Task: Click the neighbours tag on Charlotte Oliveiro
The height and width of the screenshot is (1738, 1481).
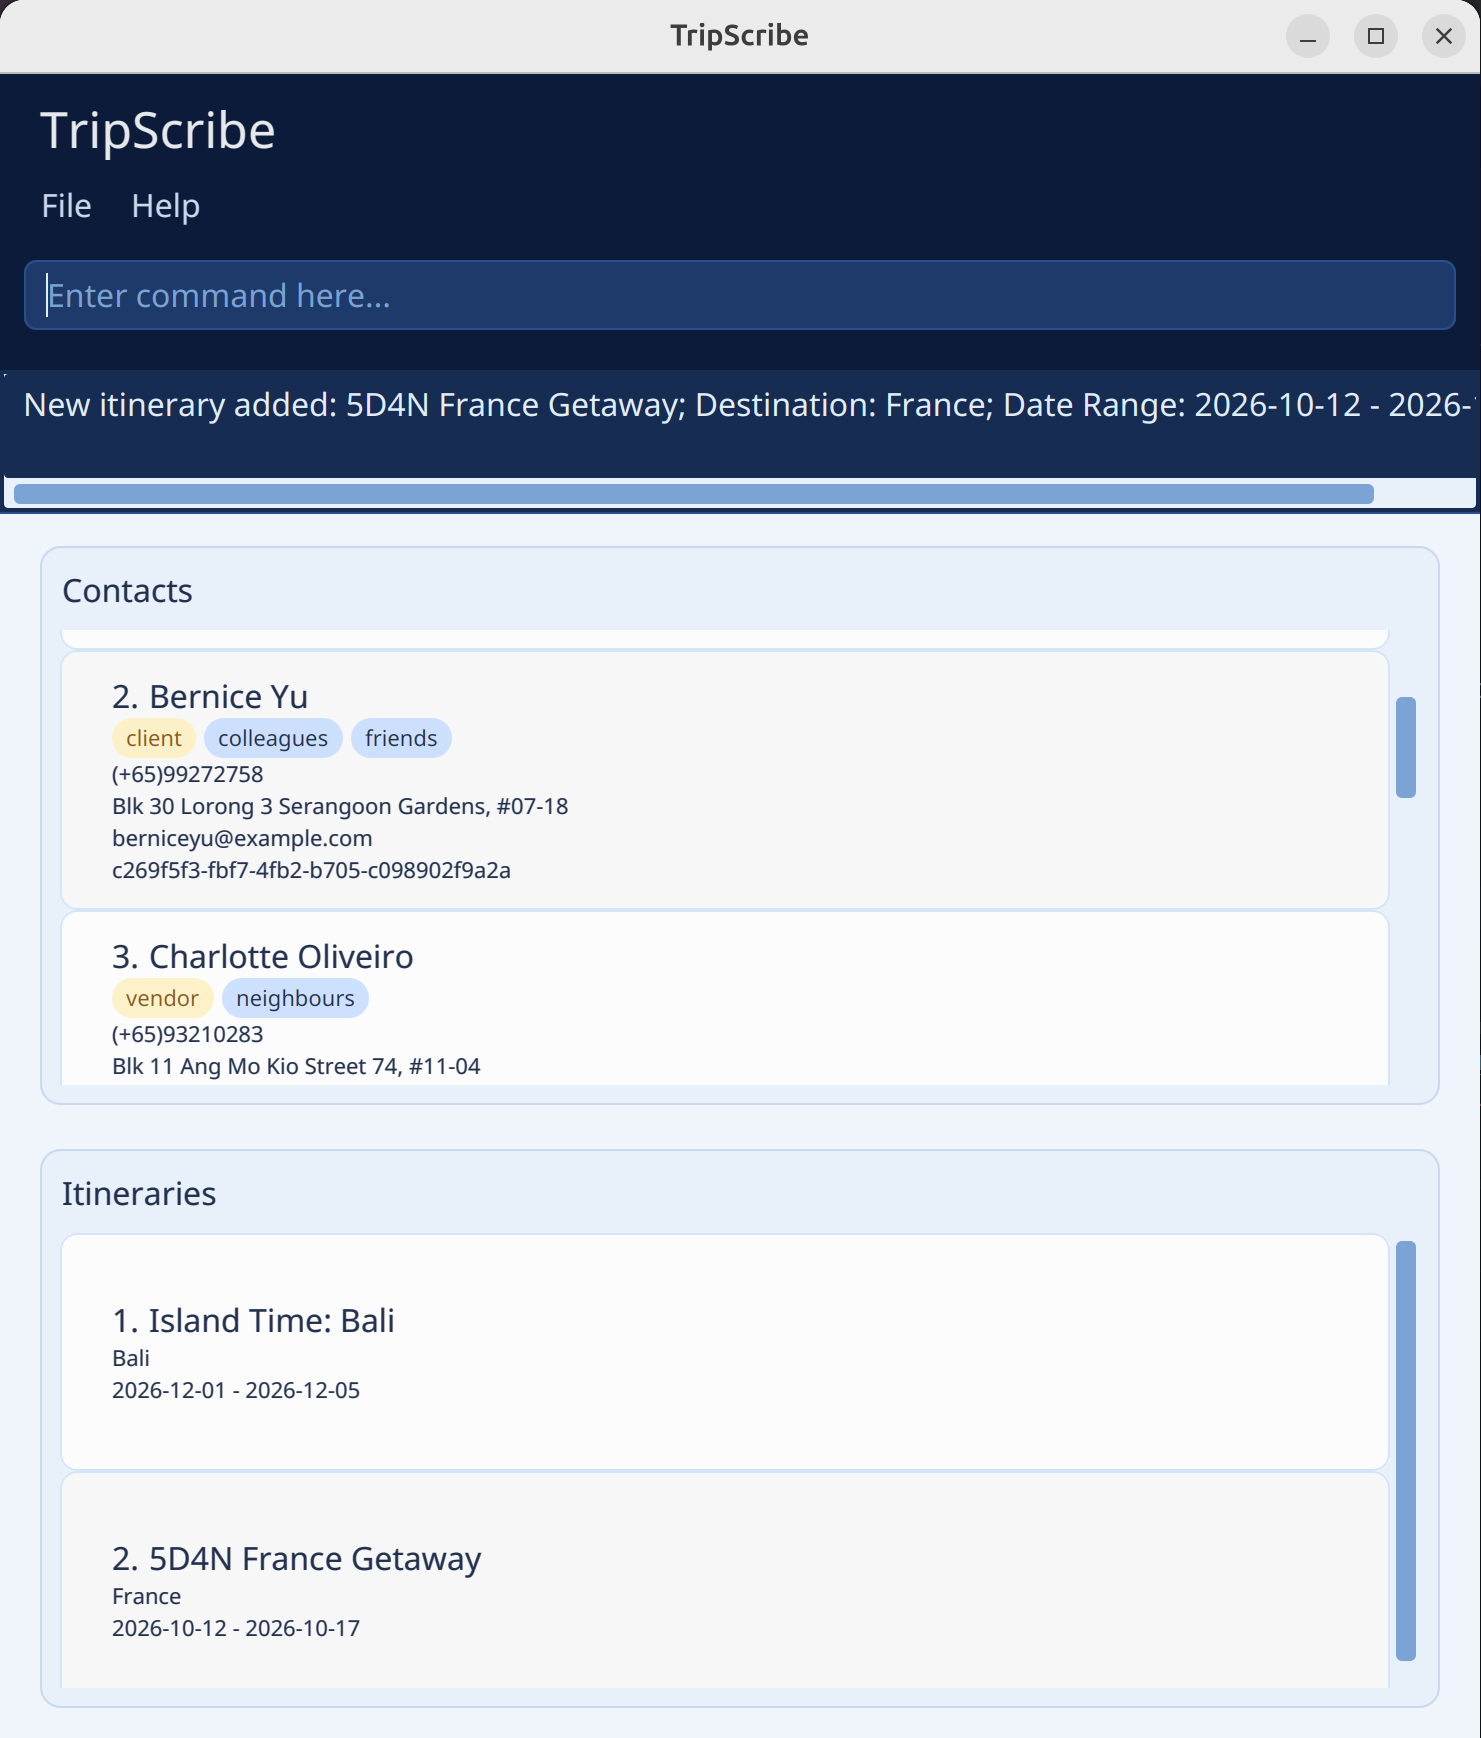Action: click(295, 999)
